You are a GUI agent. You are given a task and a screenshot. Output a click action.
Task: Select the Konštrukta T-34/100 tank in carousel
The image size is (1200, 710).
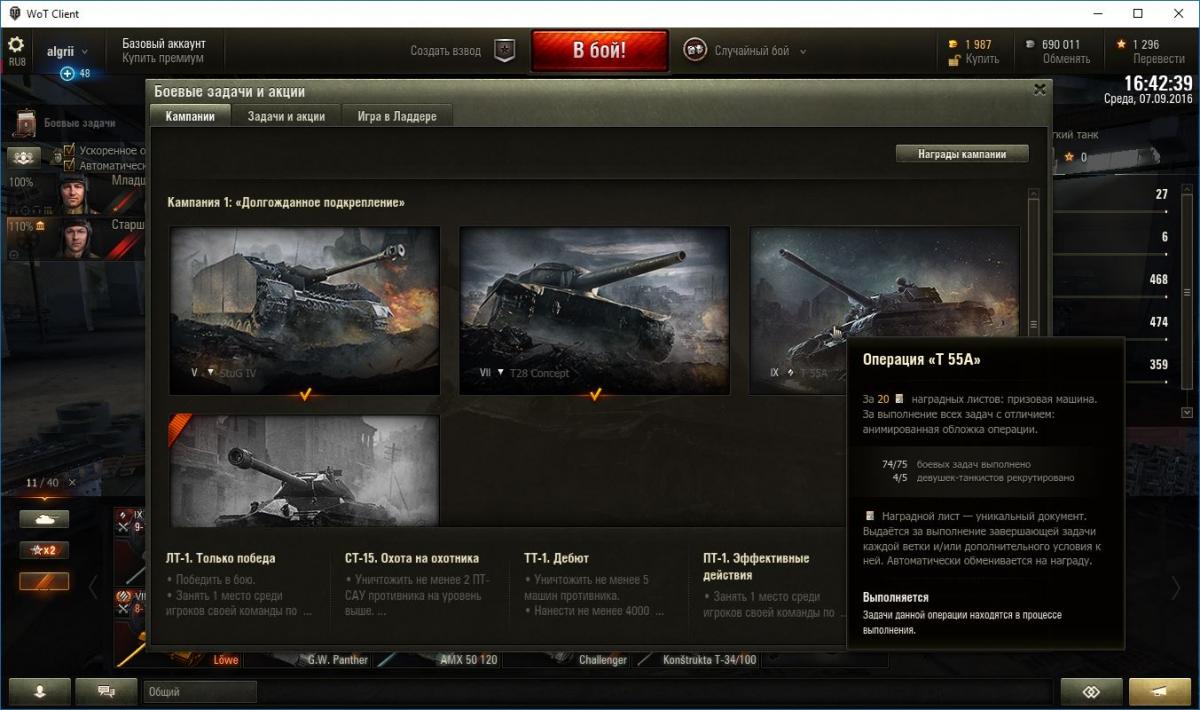point(710,659)
